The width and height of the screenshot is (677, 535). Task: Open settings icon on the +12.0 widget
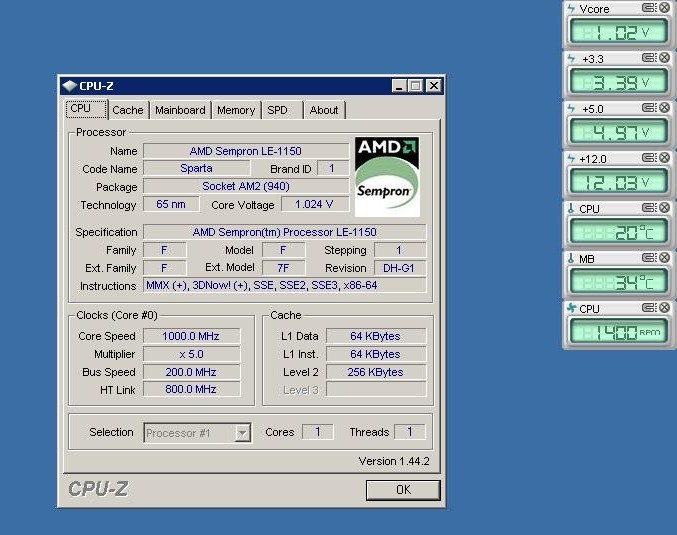pyautogui.click(x=648, y=158)
